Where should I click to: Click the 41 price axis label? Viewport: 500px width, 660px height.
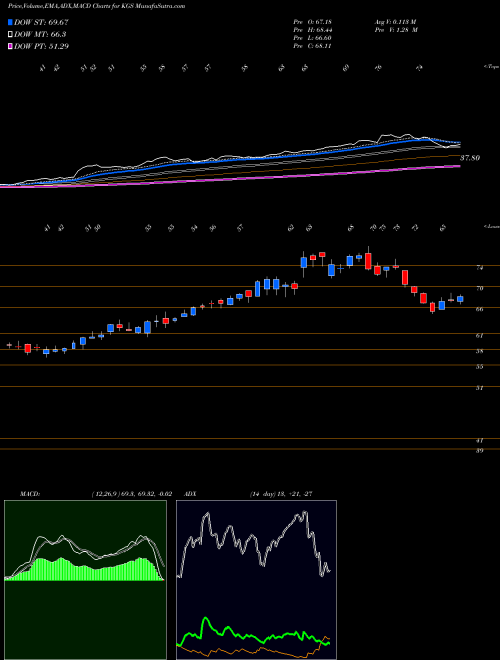(x=479, y=441)
